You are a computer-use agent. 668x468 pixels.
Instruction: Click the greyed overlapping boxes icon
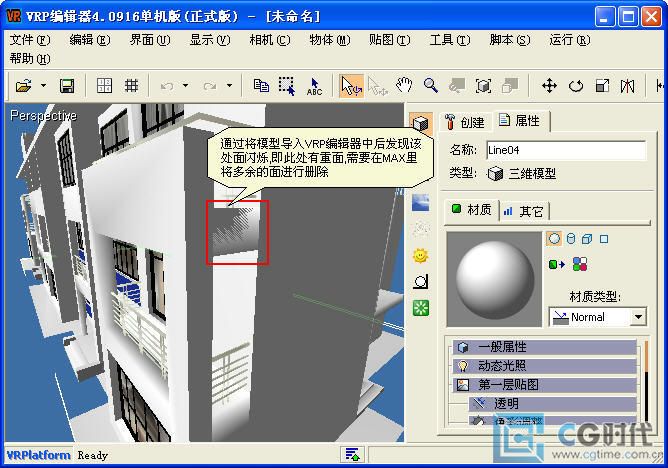pyautogui.click(x=510, y=86)
